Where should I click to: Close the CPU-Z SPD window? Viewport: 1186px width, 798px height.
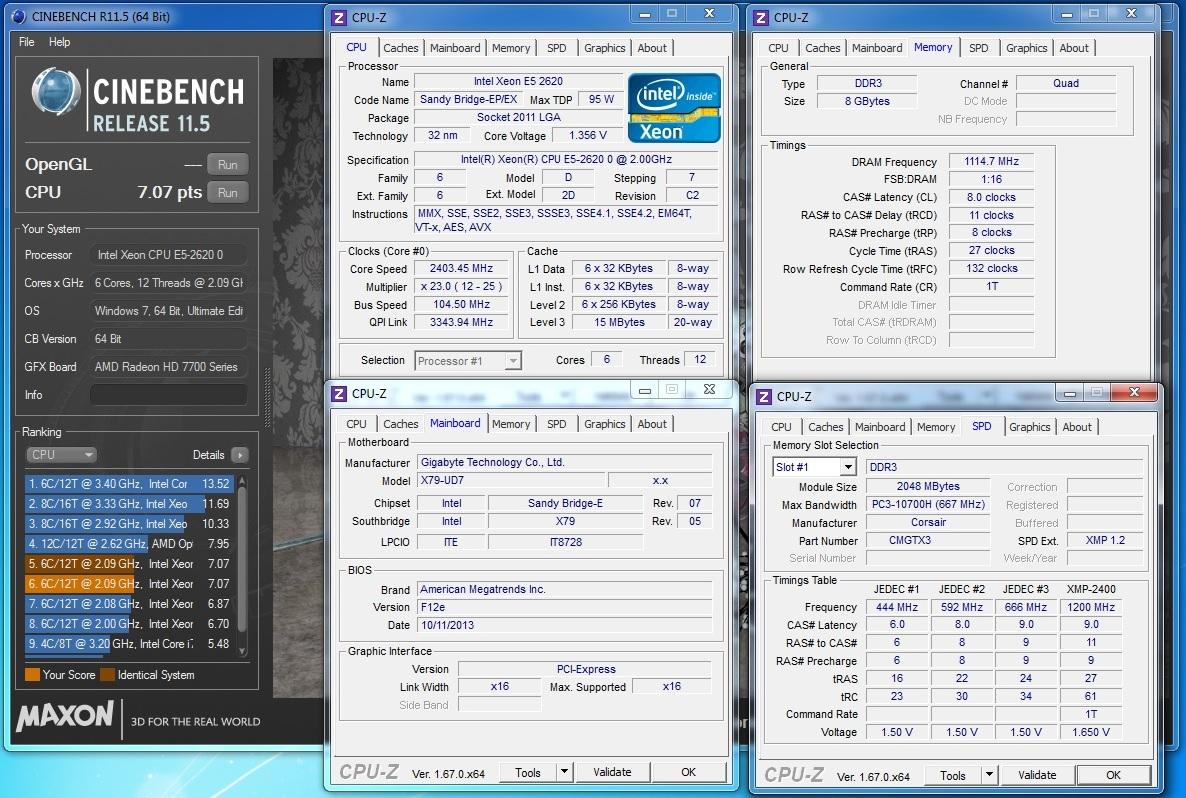(x=1134, y=392)
